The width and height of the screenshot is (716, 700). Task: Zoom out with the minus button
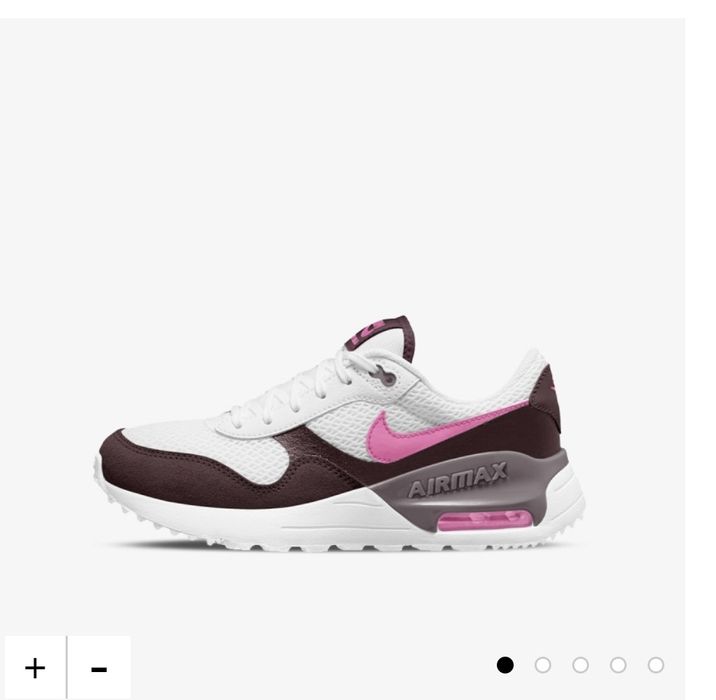[99, 668]
